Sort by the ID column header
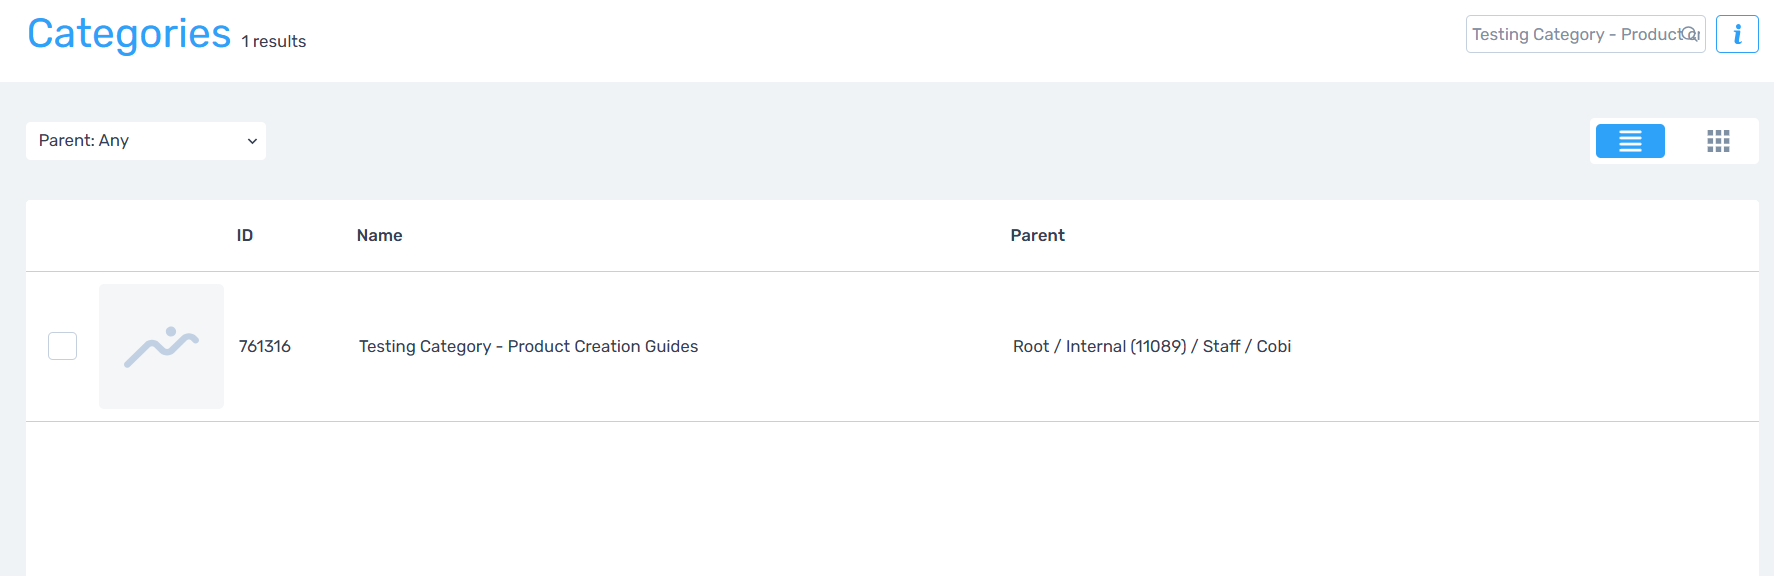1774x576 pixels. [245, 236]
